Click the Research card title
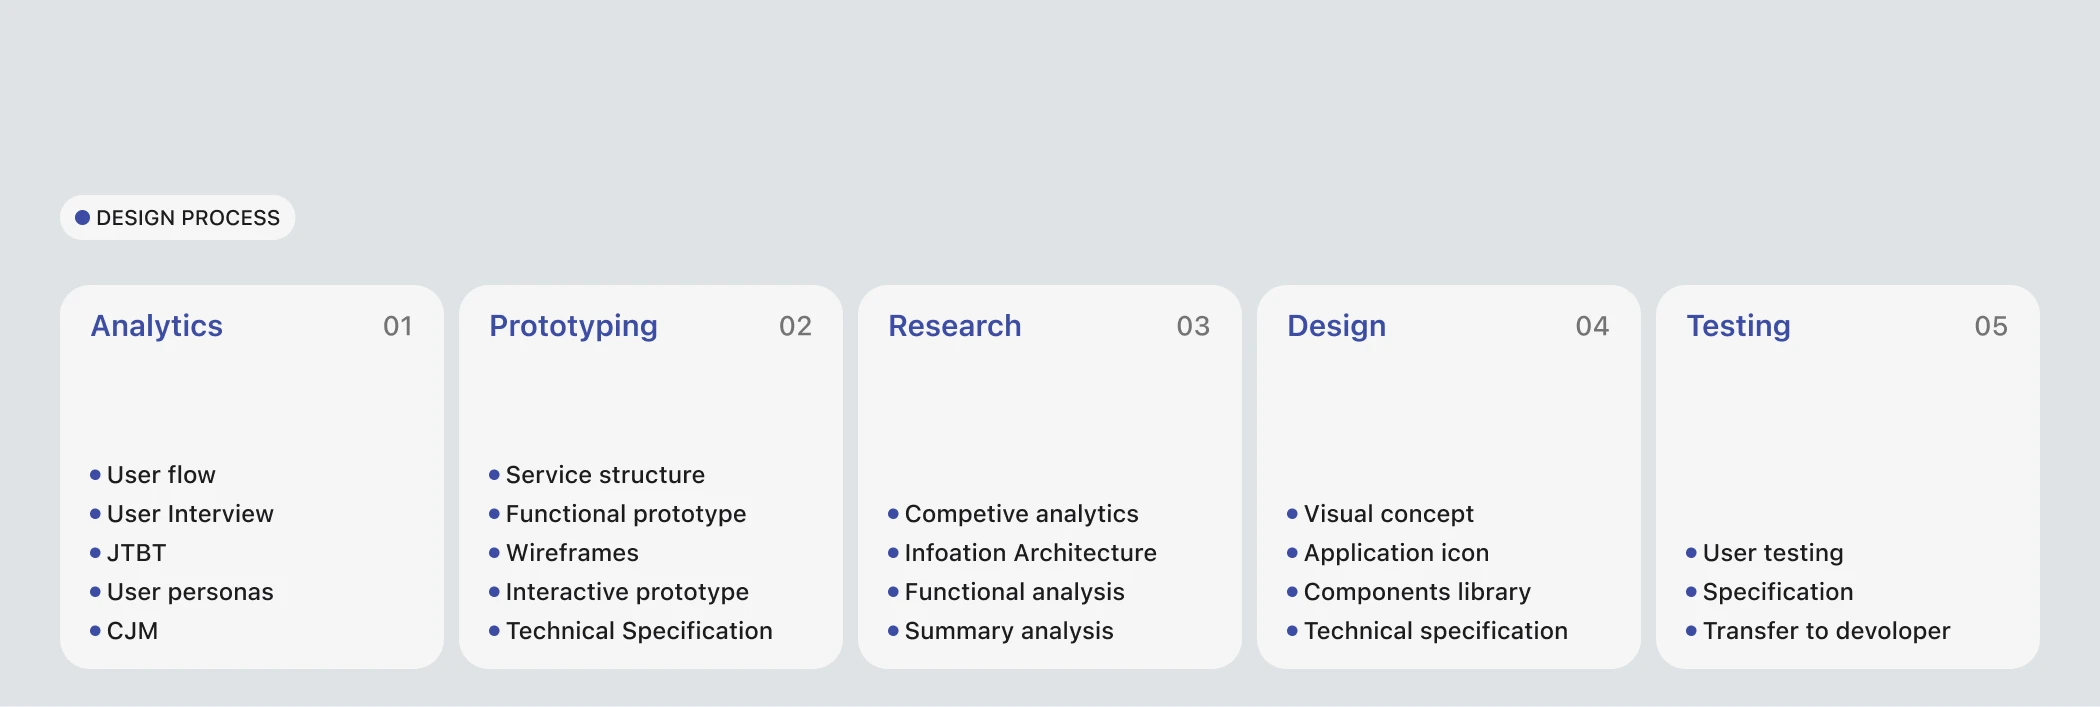This screenshot has width=2100, height=707. coord(954,326)
